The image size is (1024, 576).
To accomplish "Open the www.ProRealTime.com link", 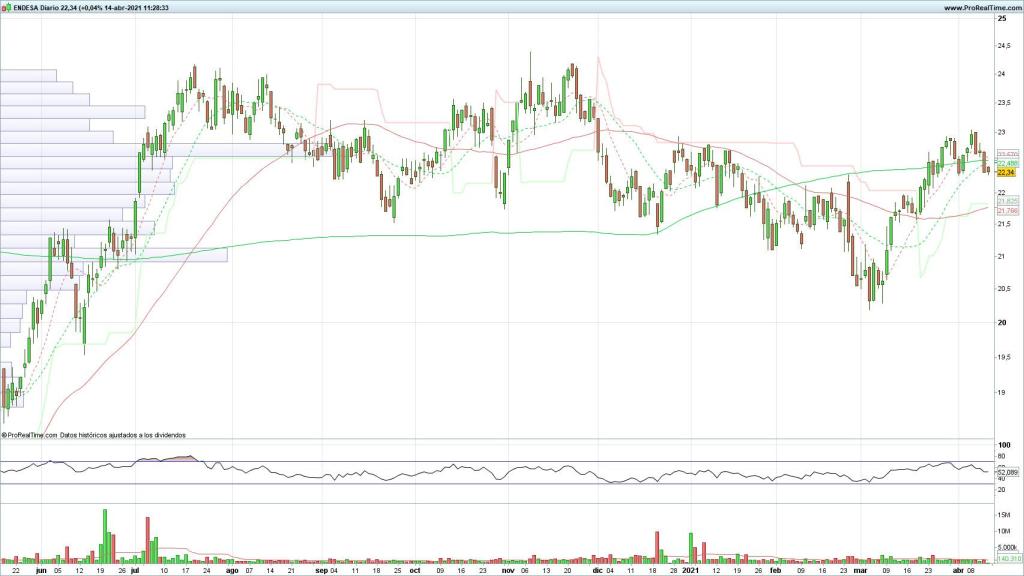I will click(980, 7).
